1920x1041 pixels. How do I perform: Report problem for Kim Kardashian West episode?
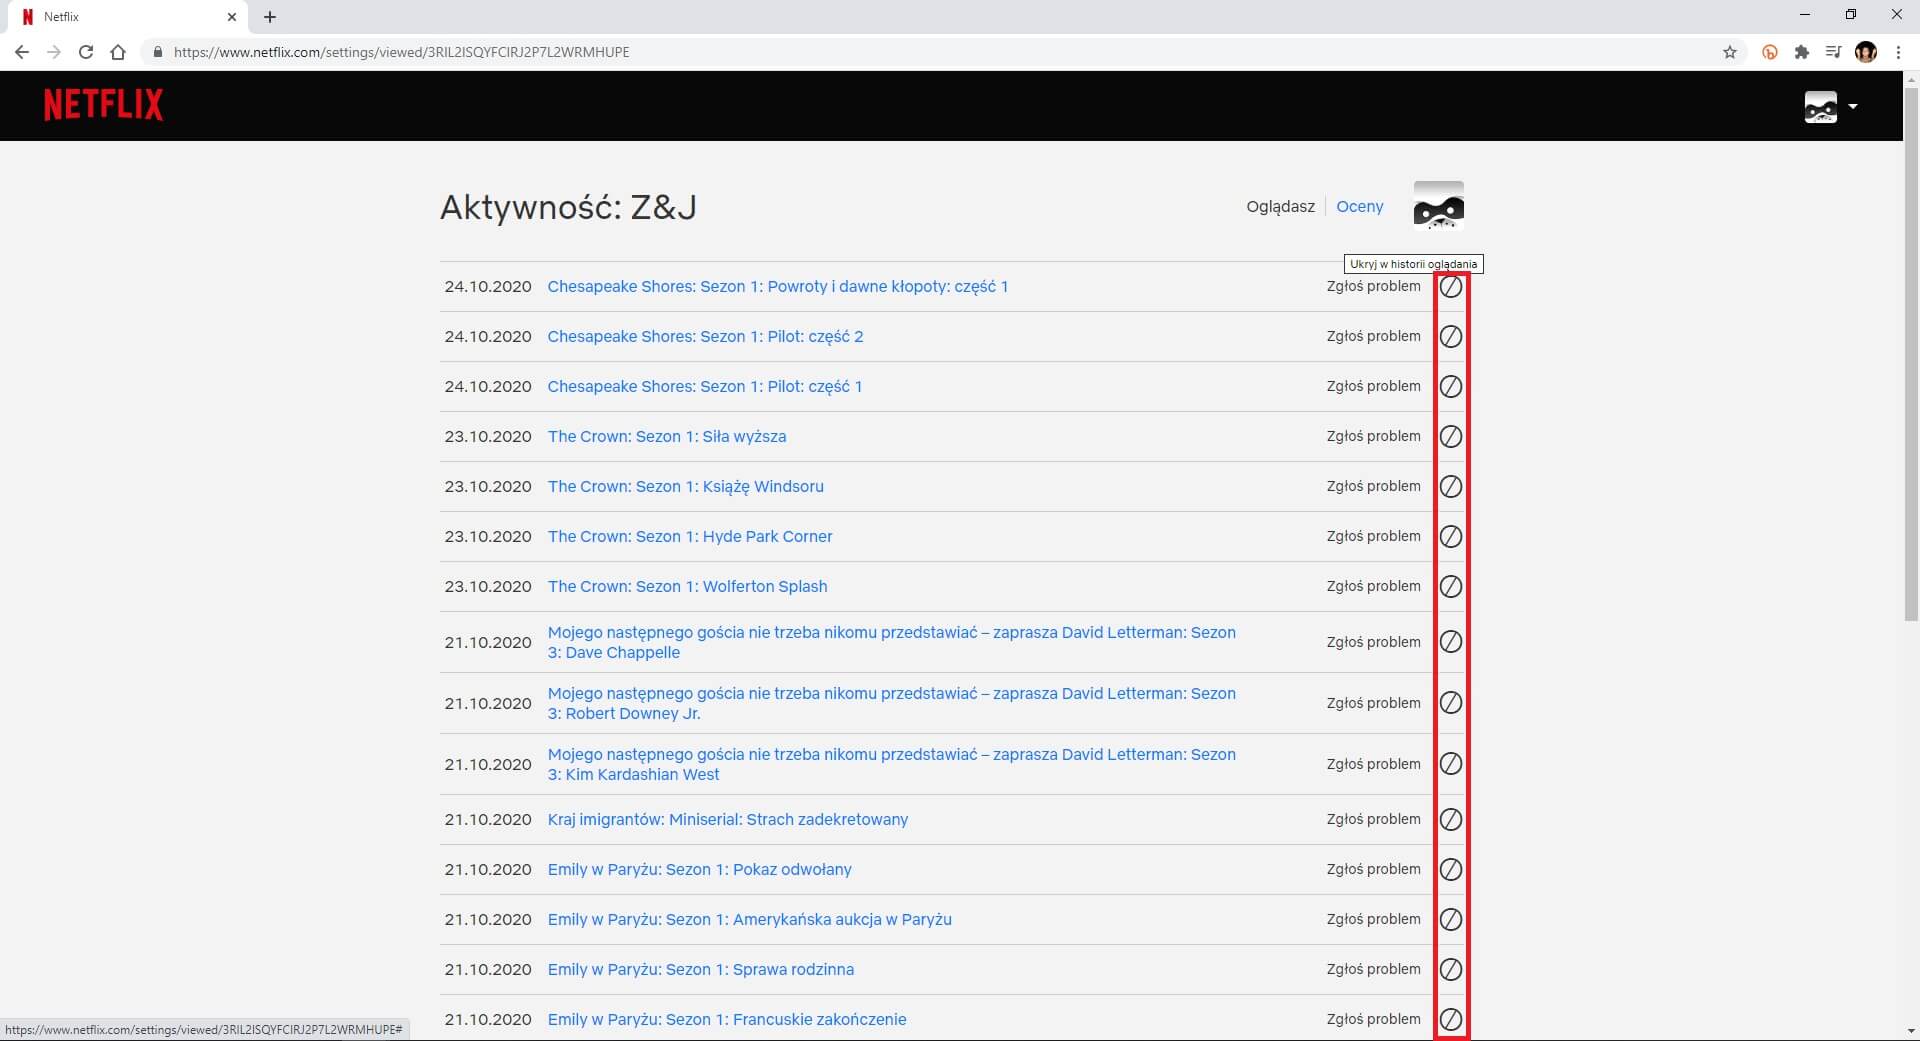1373,764
